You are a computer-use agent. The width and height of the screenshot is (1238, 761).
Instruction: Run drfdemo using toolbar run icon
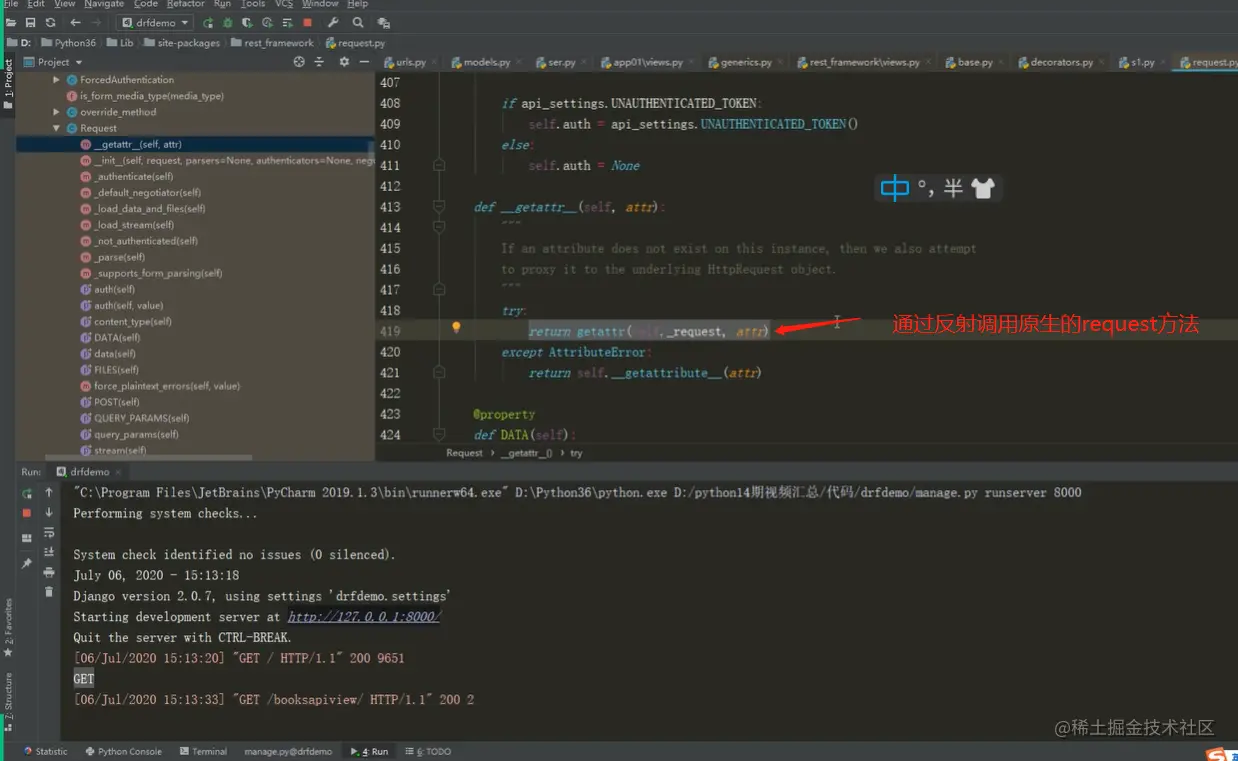pyautogui.click(x=208, y=22)
